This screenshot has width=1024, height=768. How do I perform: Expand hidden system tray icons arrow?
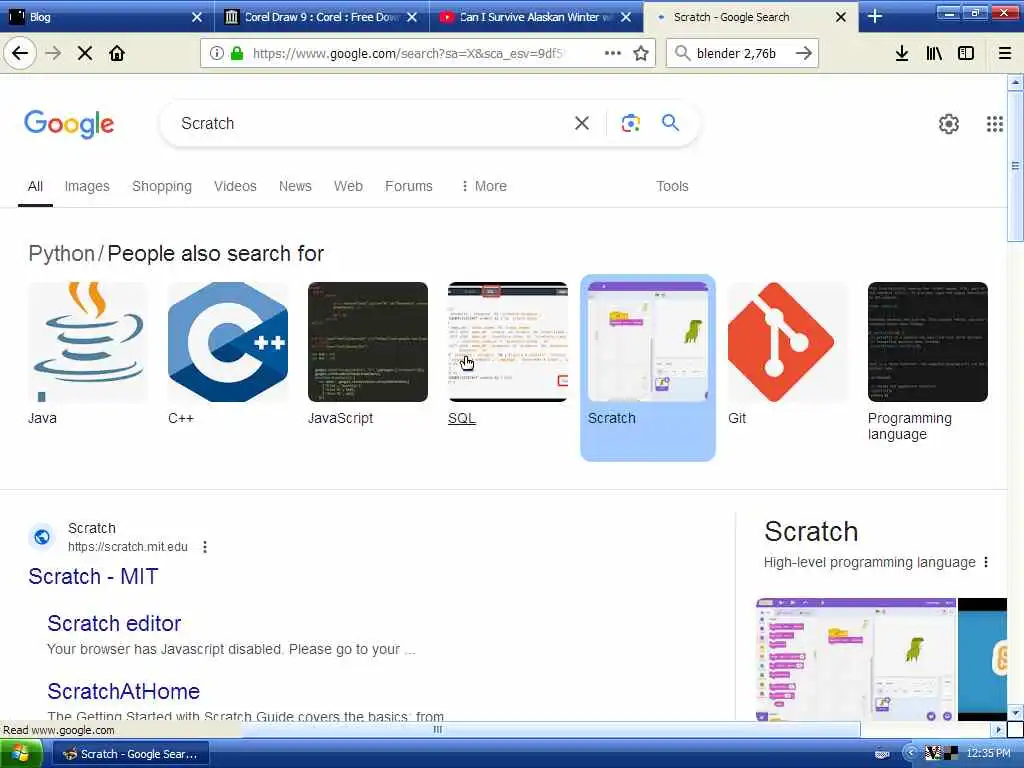(910, 754)
